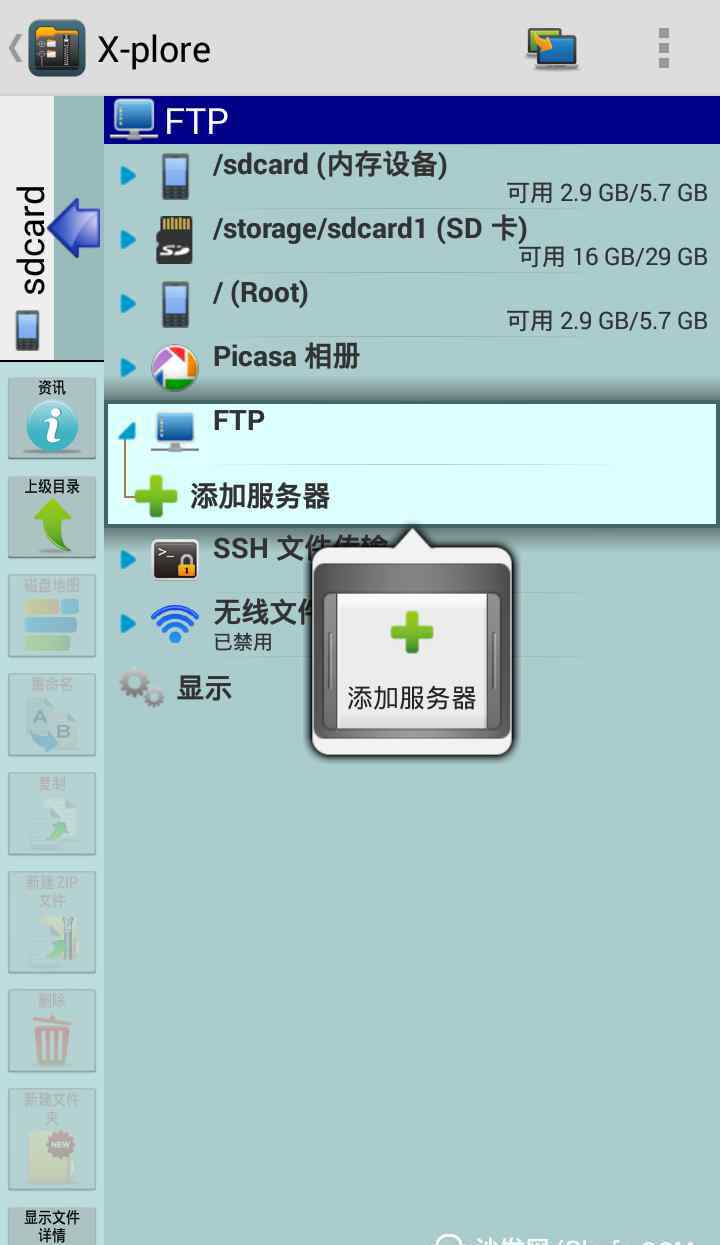
Task: Open the dual-pane switch icon in title bar
Action: (552, 48)
